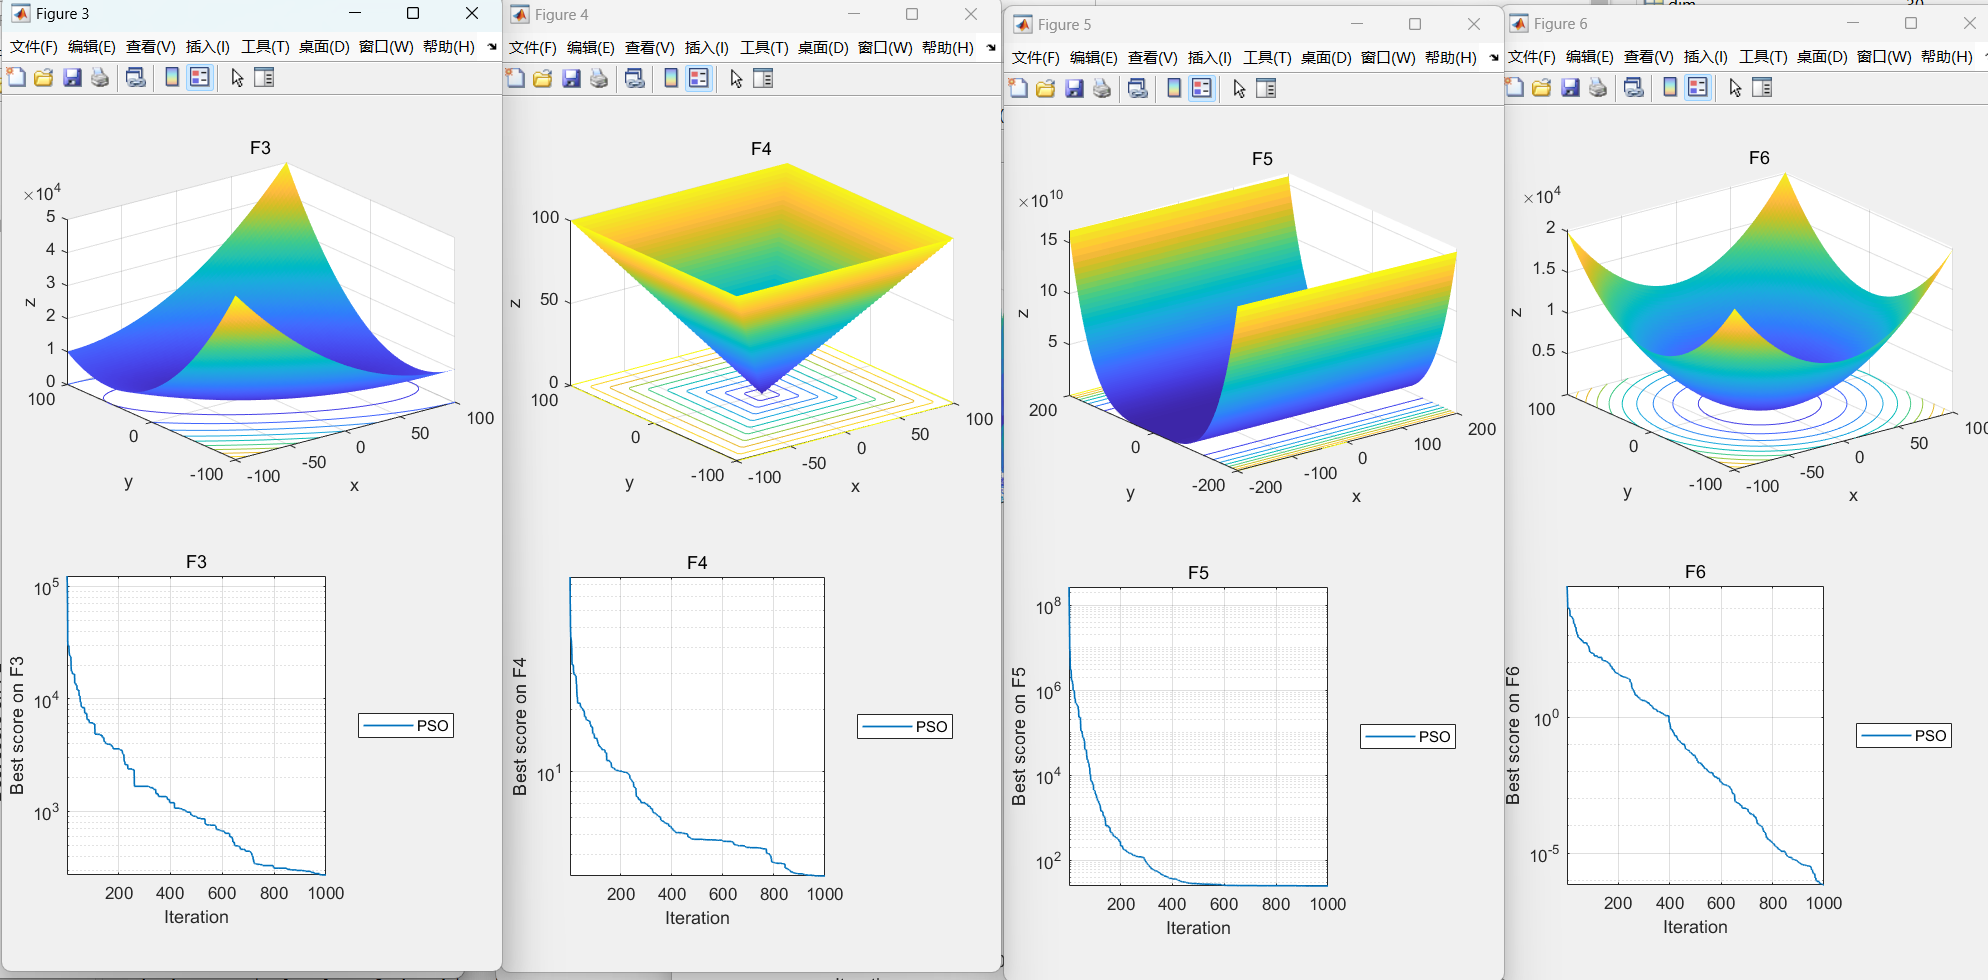Select the PSO legend box in Figure 3
The width and height of the screenshot is (1988, 980).
click(406, 726)
